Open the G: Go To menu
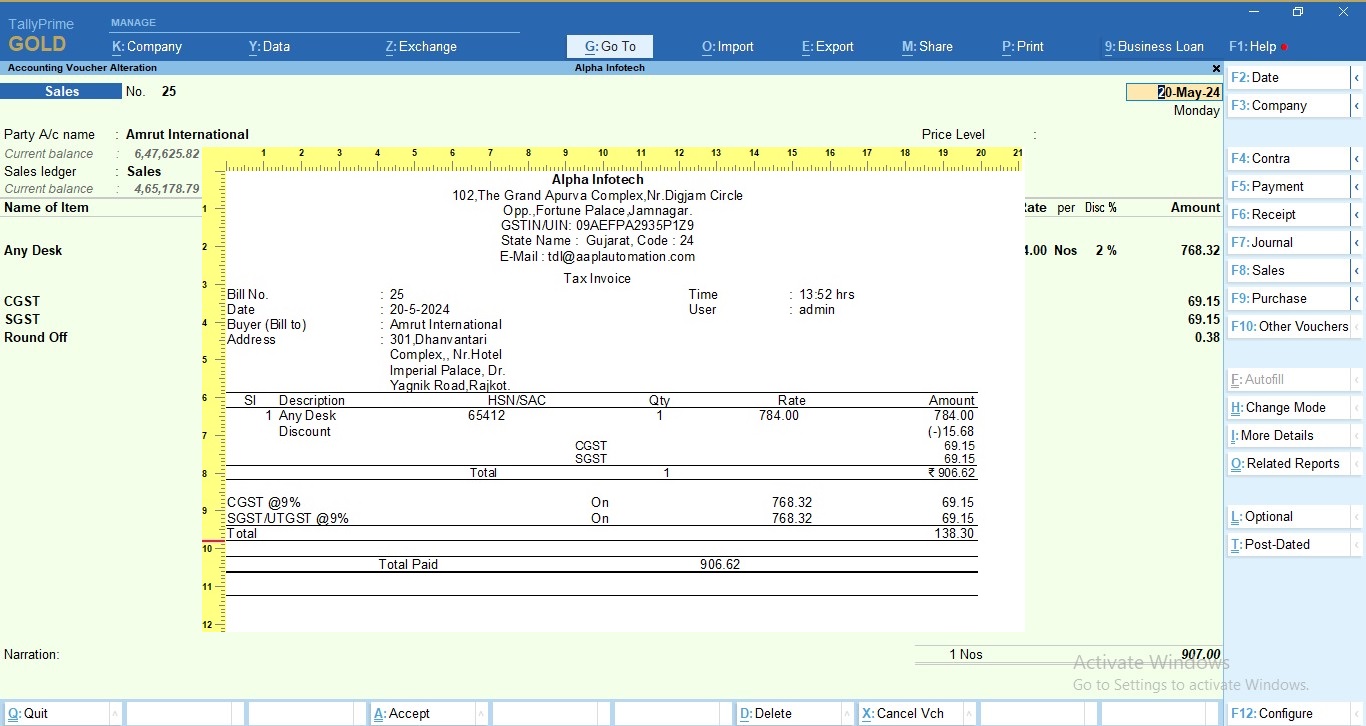The width and height of the screenshot is (1366, 726). [609, 46]
